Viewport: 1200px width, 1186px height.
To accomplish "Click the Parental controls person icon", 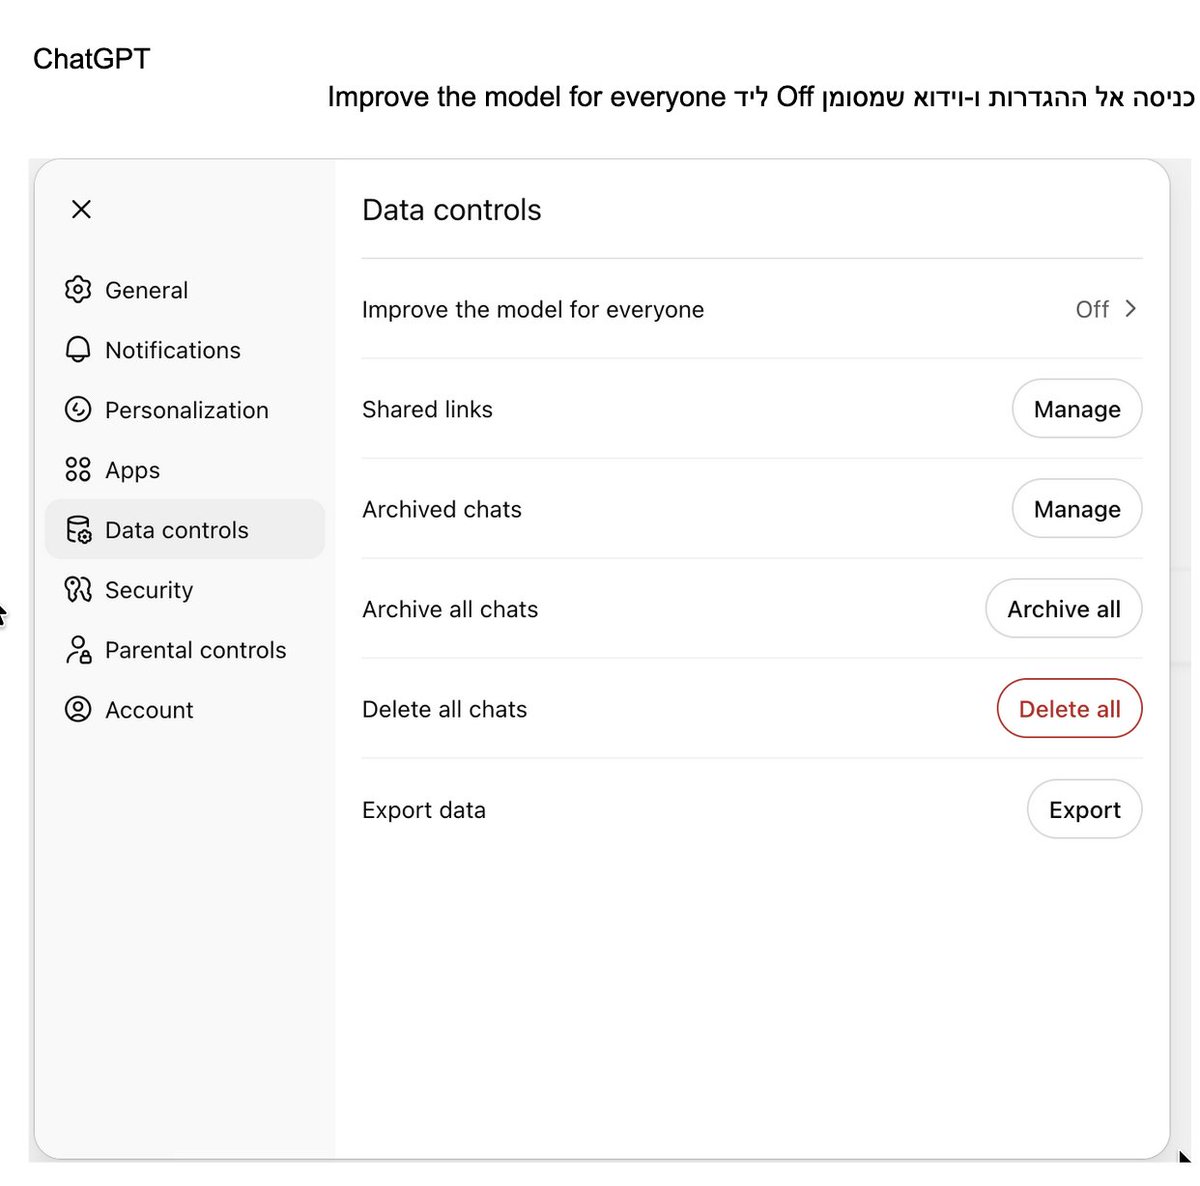I will [78, 650].
